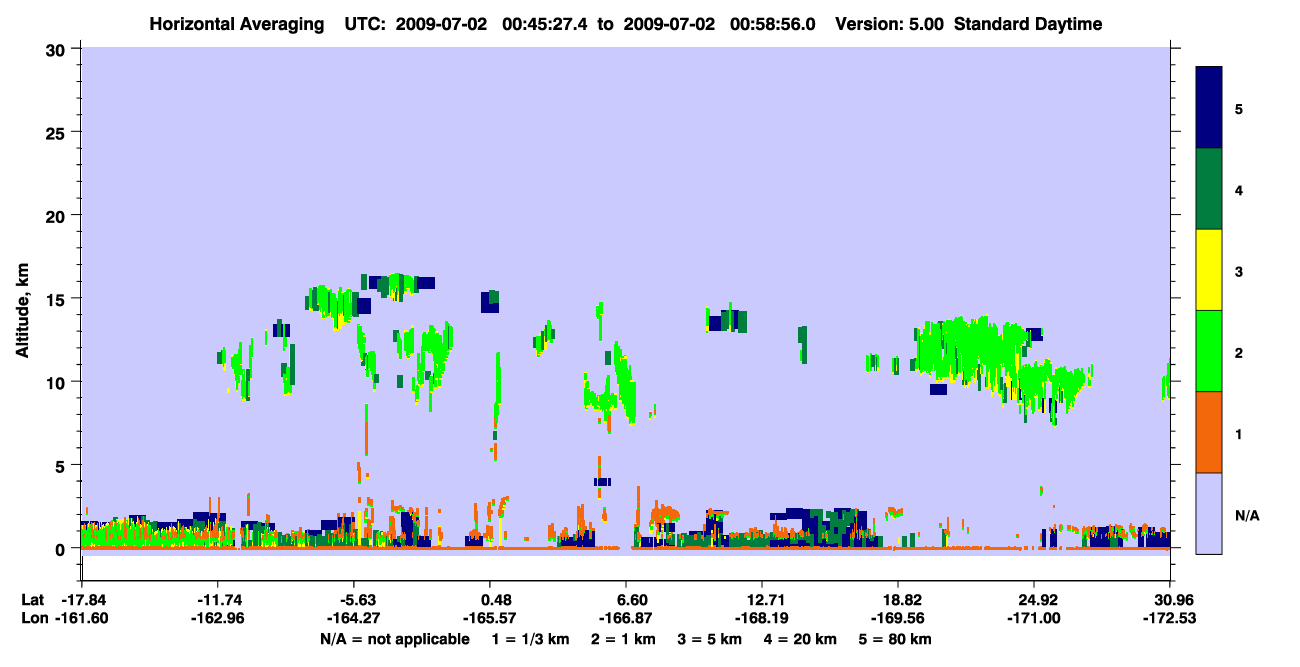The height and width of the screenshot is (667, 1300).
Task: Click the 'Lon' row label
Action: [34, 619]
